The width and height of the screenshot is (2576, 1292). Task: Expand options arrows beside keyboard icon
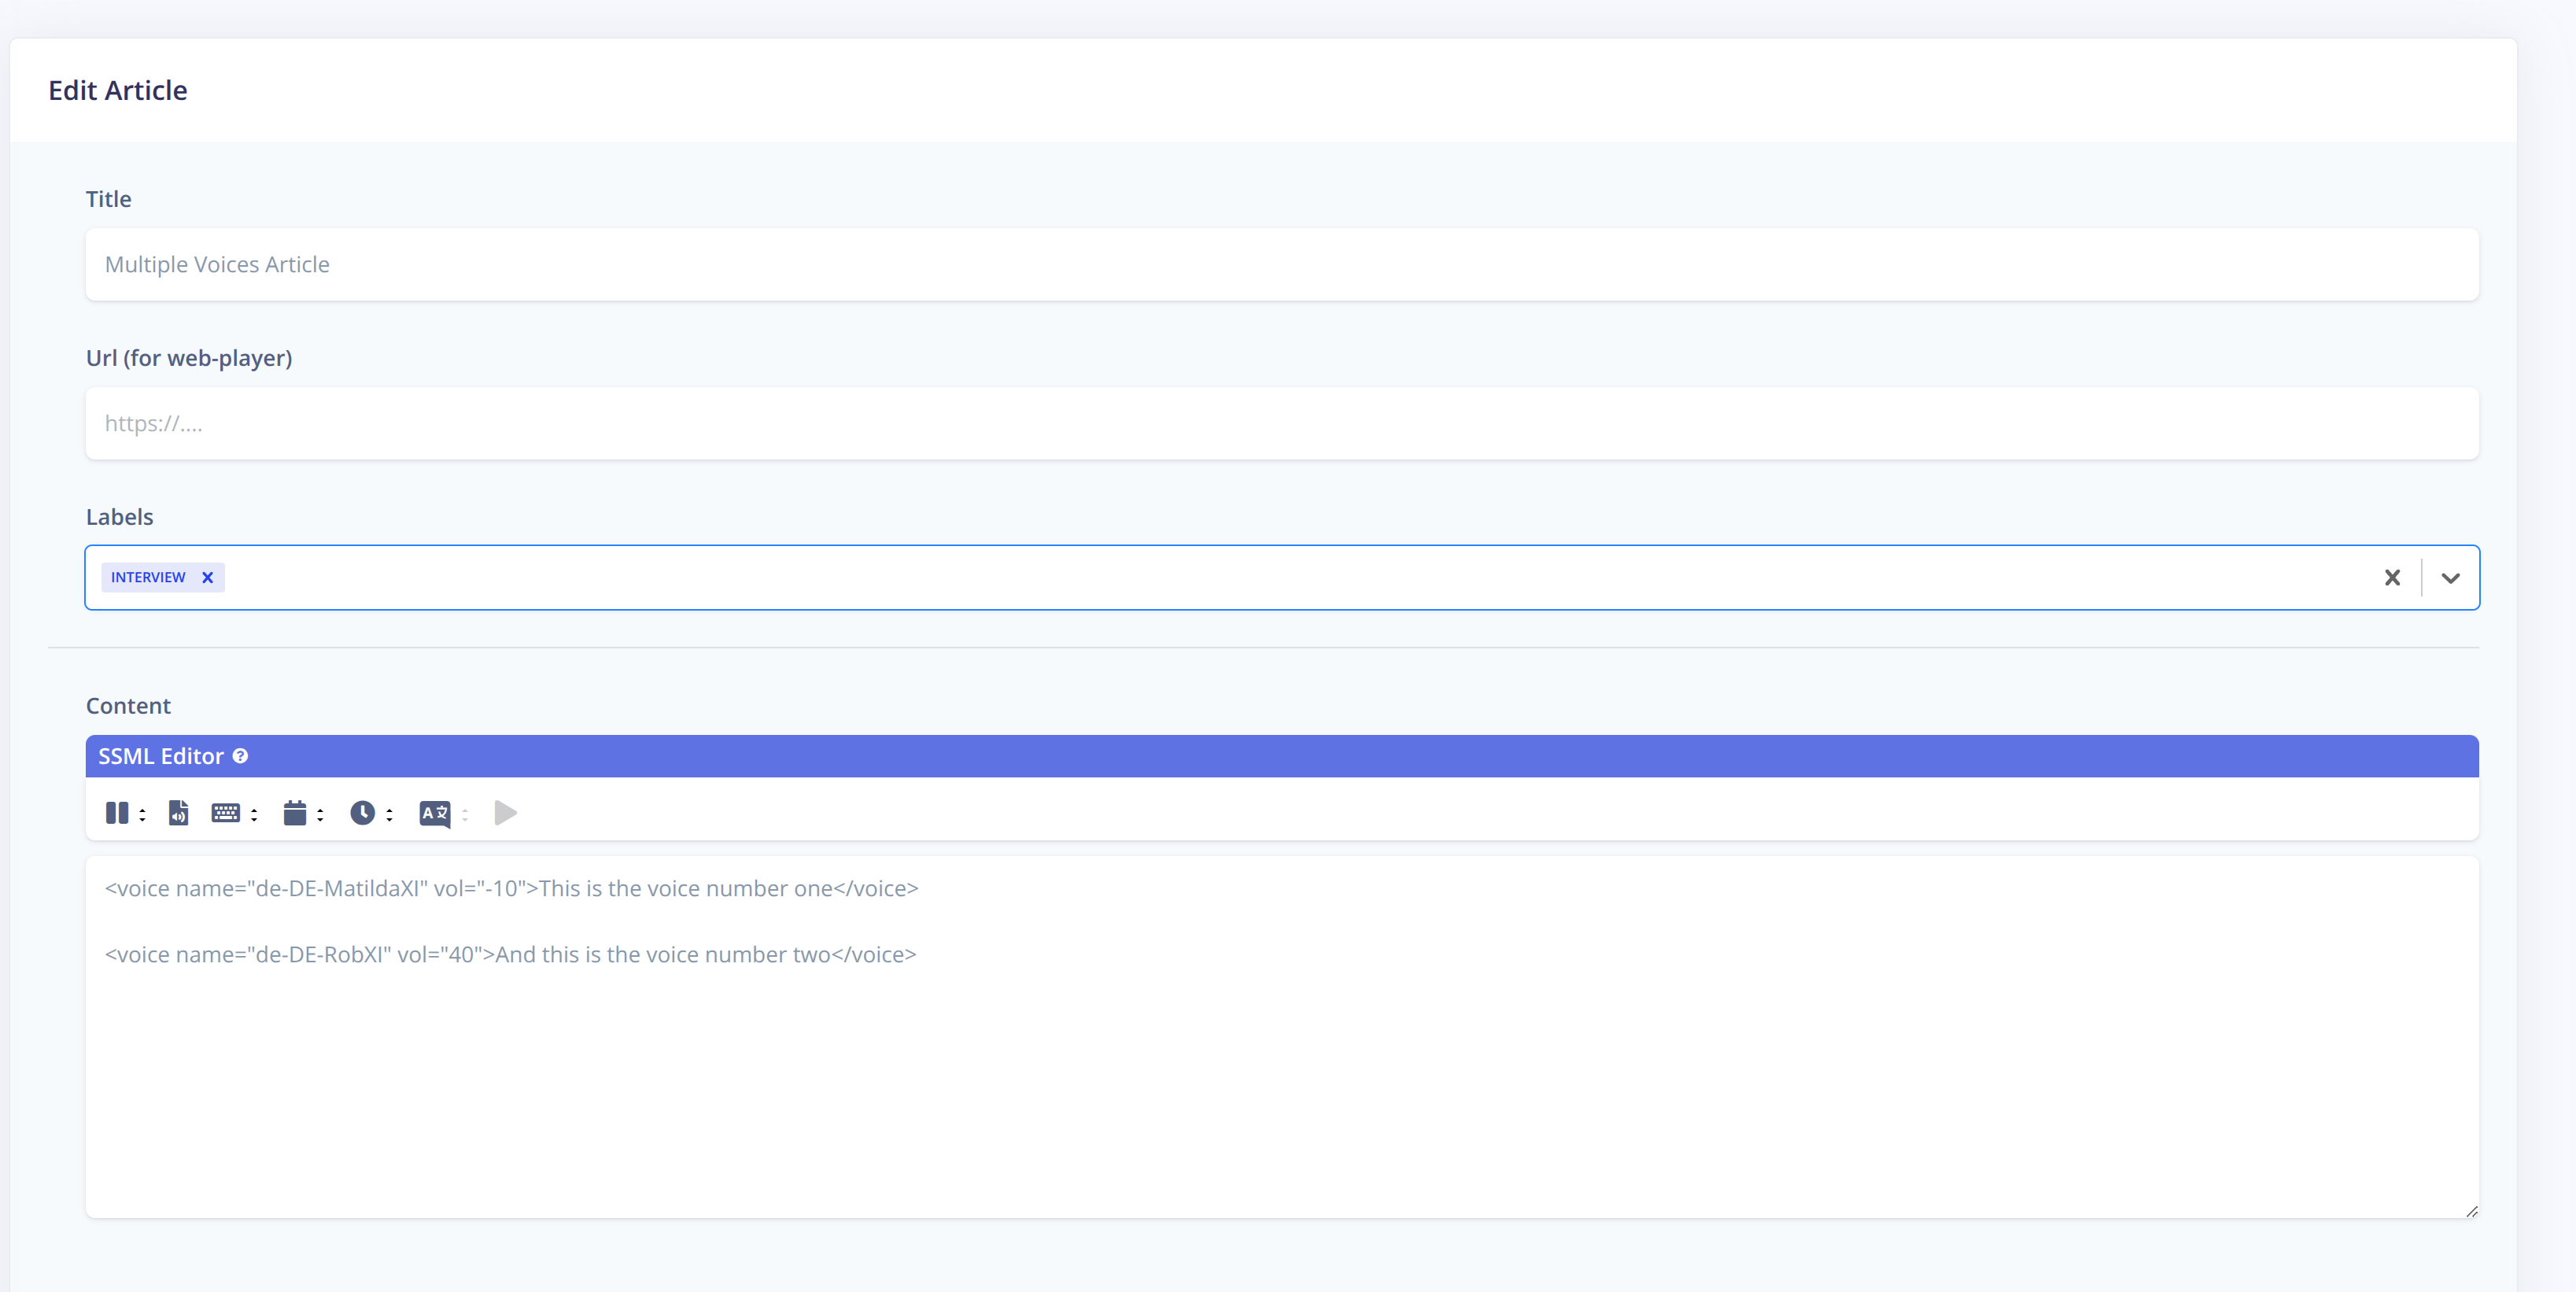click(255, 815)
